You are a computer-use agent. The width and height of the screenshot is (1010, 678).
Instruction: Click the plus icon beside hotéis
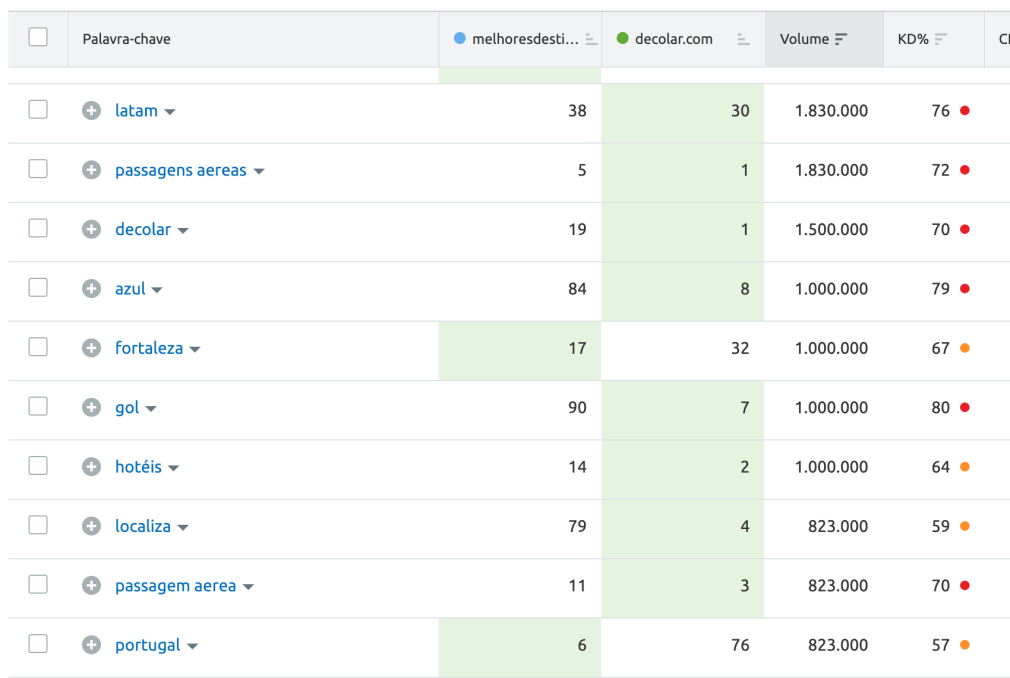[91, 467]
